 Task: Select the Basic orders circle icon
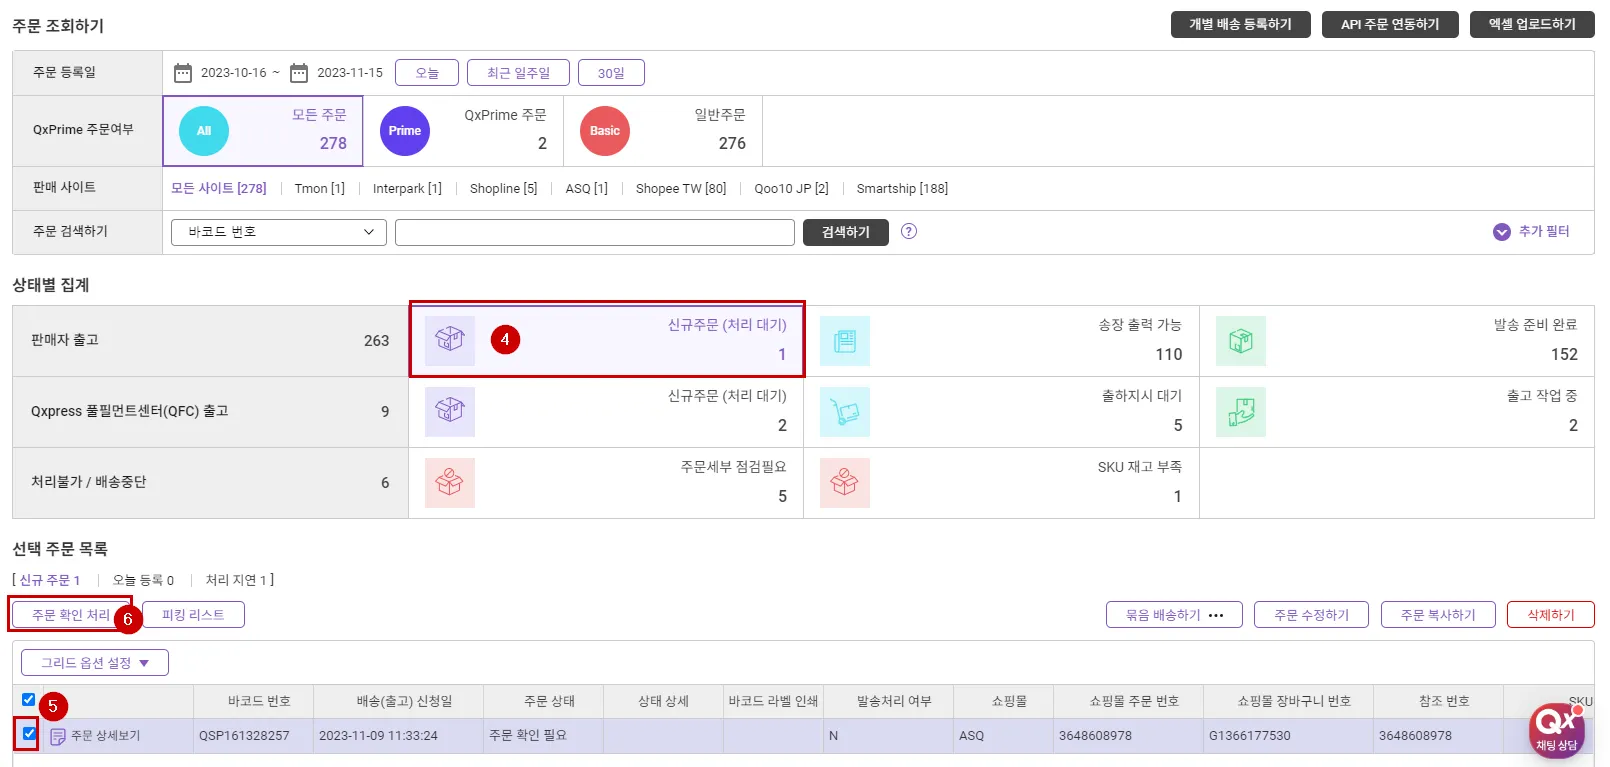(605, 131)
